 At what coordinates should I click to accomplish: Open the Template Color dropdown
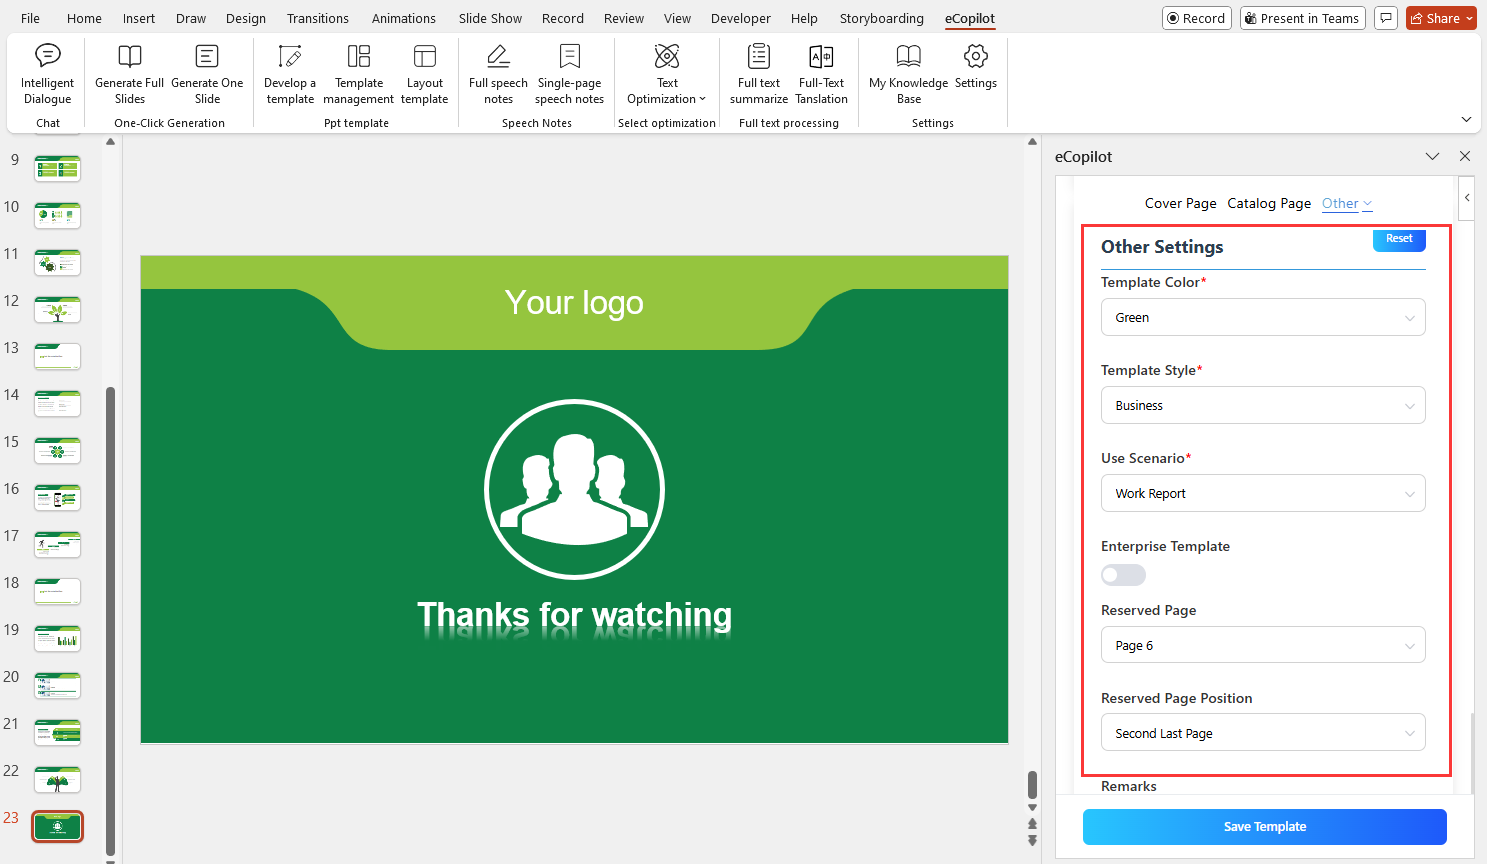(x=1263, y=317)
